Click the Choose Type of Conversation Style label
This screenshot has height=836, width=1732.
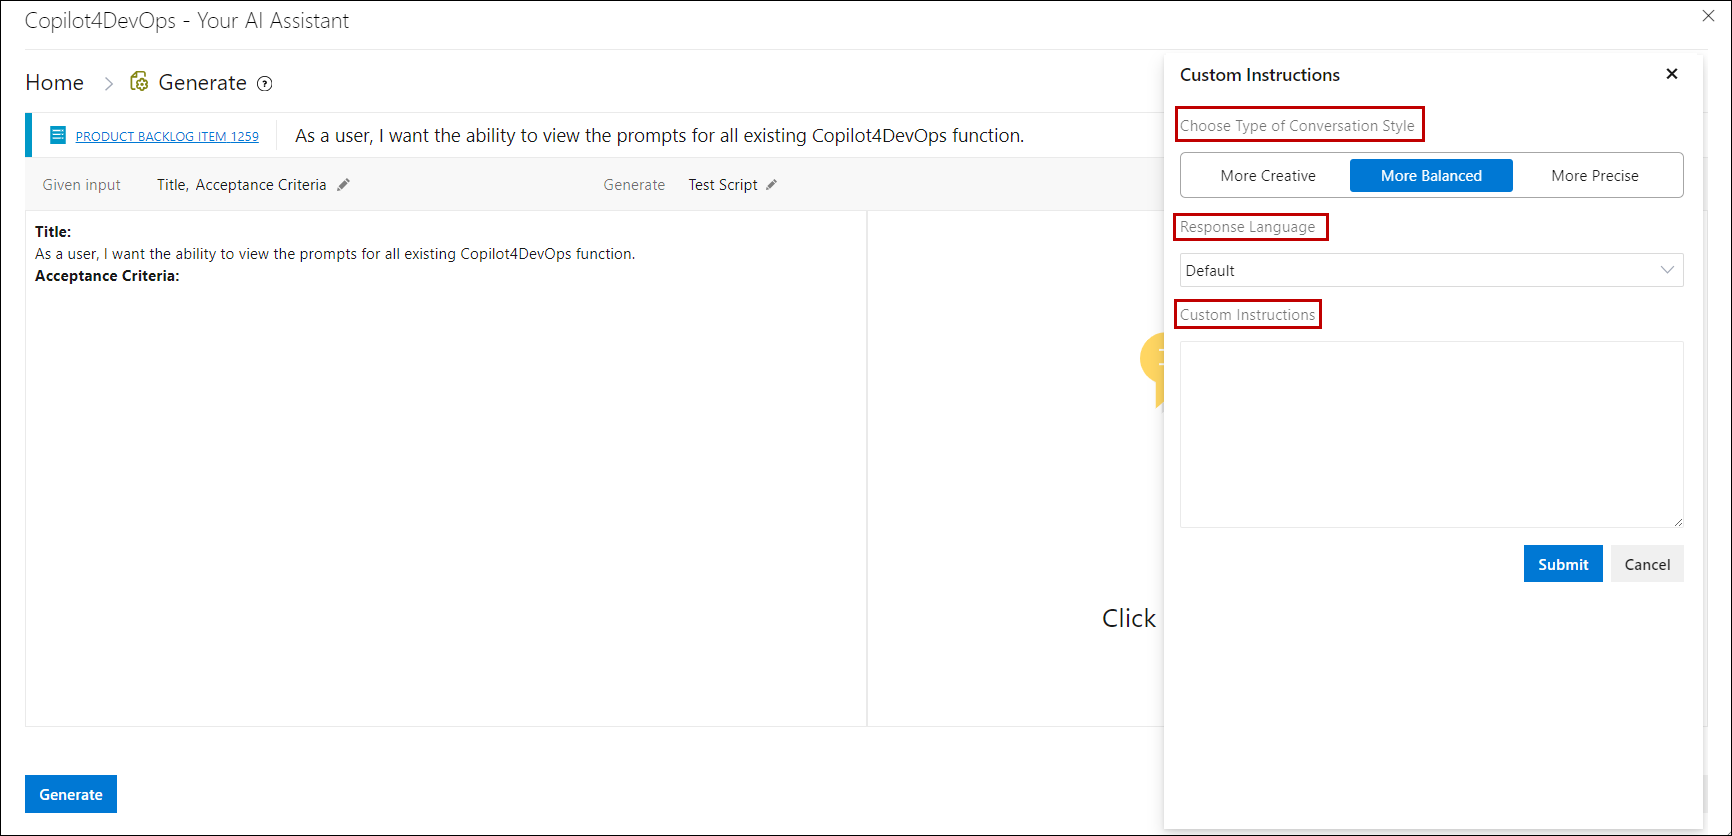pos(1297,126)
